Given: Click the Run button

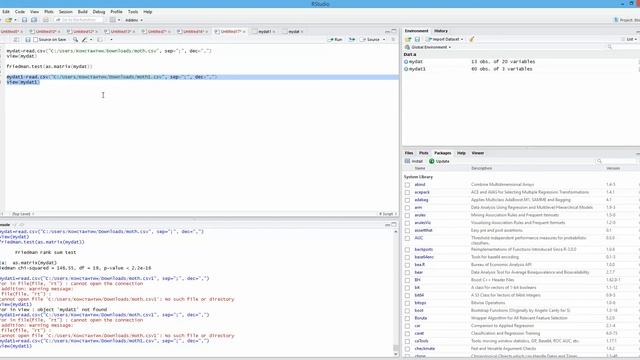Looking at the screenshot, I should pos(336,40).
